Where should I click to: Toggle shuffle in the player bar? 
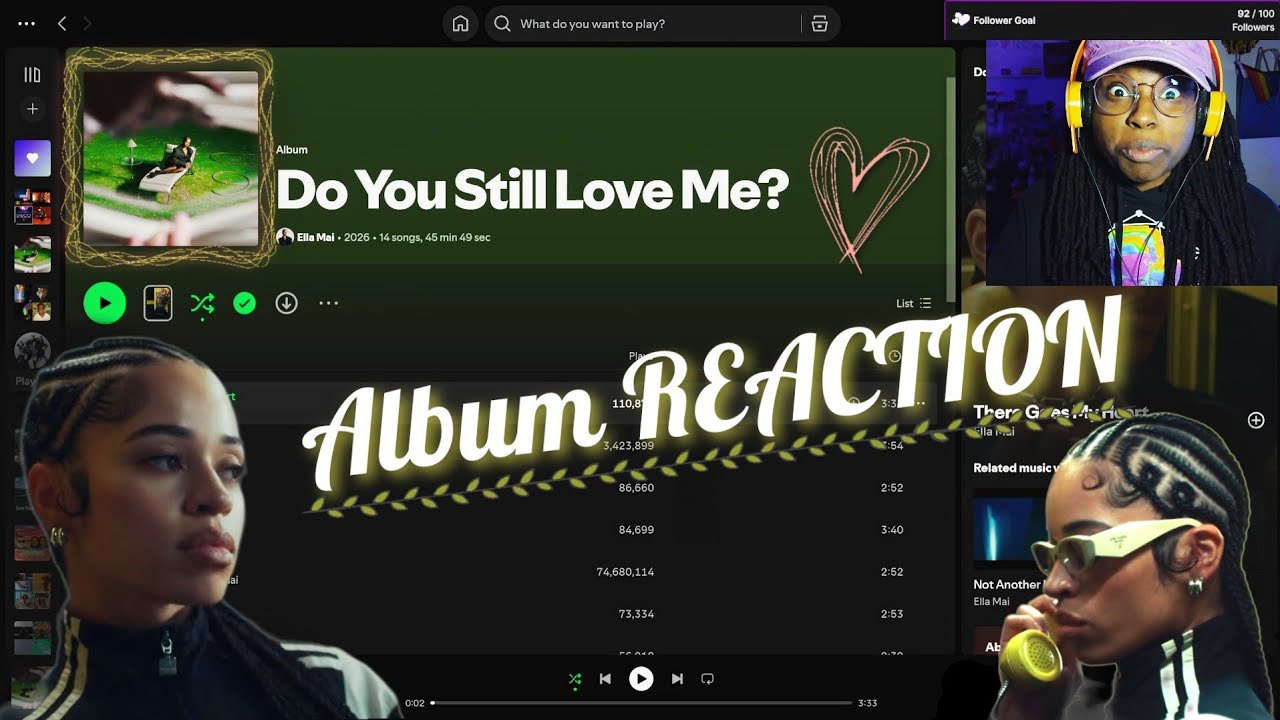tap(575, 679)
